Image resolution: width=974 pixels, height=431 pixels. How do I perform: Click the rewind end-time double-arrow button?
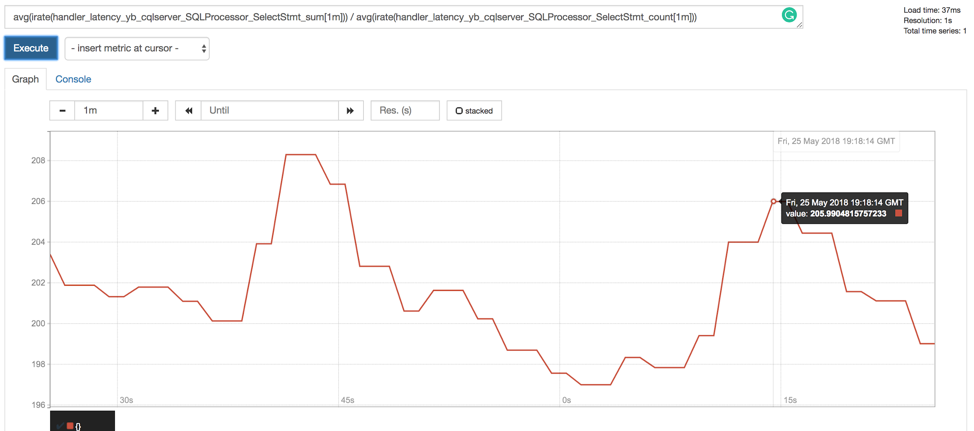point(188,111)
